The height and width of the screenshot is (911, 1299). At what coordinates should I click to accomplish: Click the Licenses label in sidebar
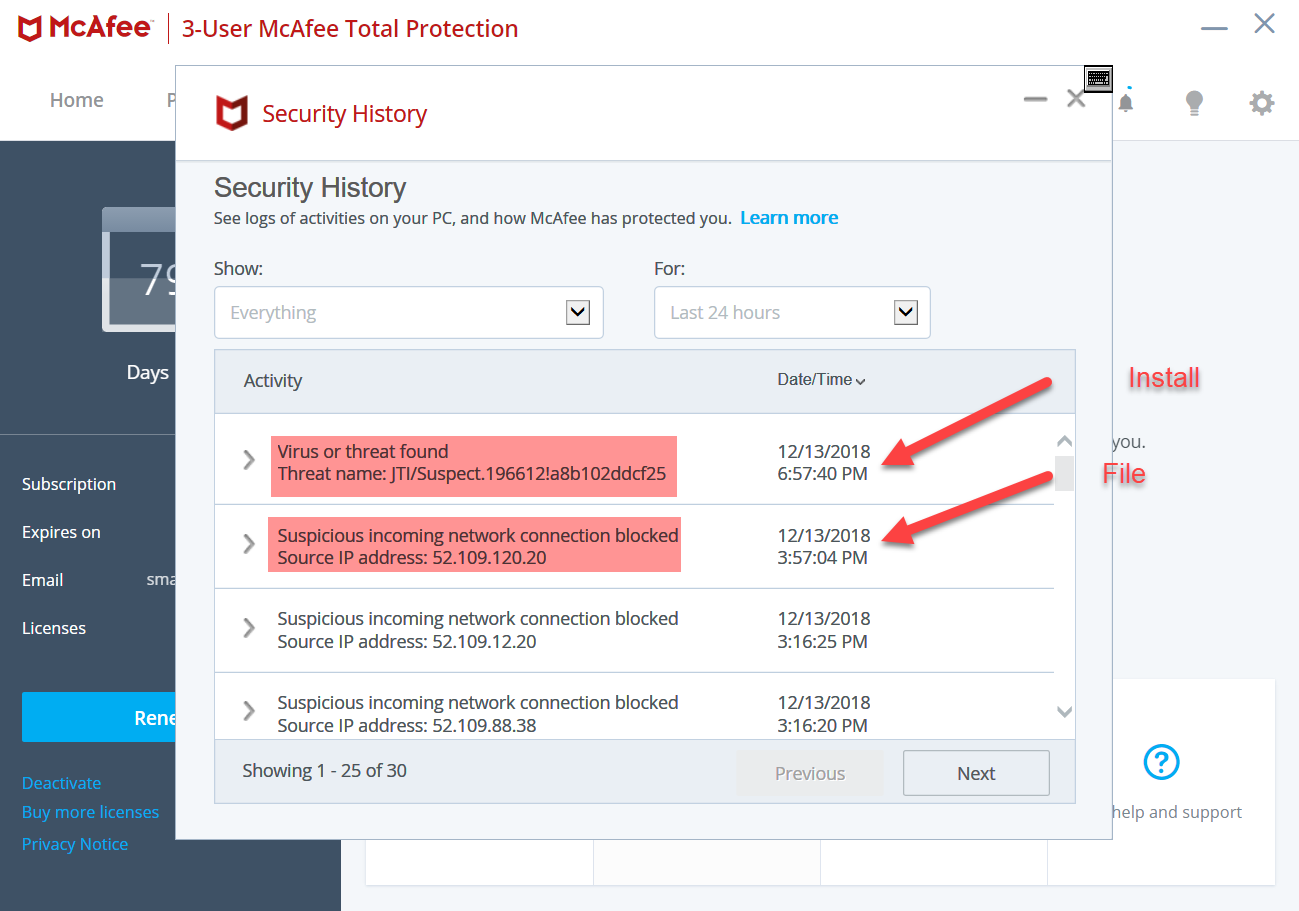click(54, 628)
